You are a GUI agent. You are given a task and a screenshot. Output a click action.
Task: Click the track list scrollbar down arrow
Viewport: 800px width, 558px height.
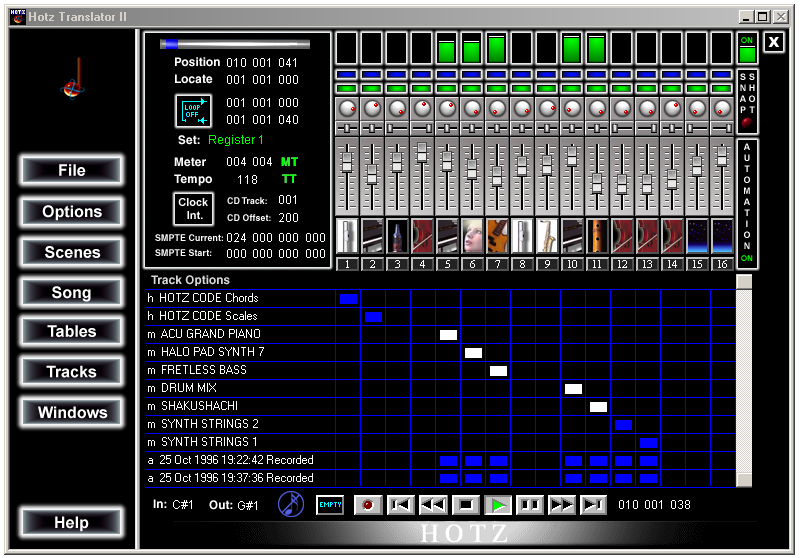point(744,480)
